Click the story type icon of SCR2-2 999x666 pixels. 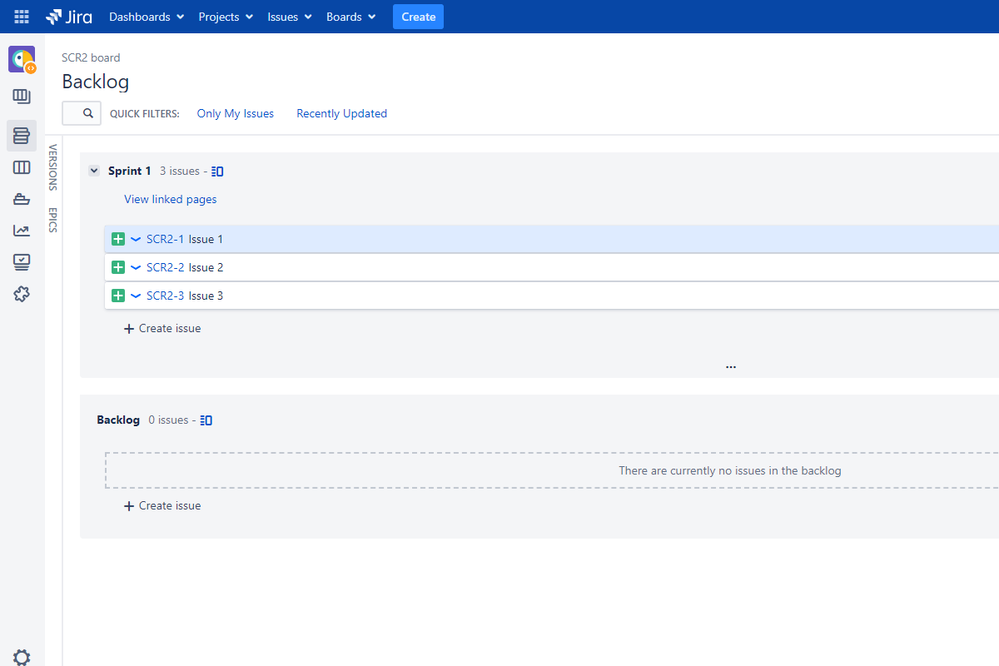(118, 267)
